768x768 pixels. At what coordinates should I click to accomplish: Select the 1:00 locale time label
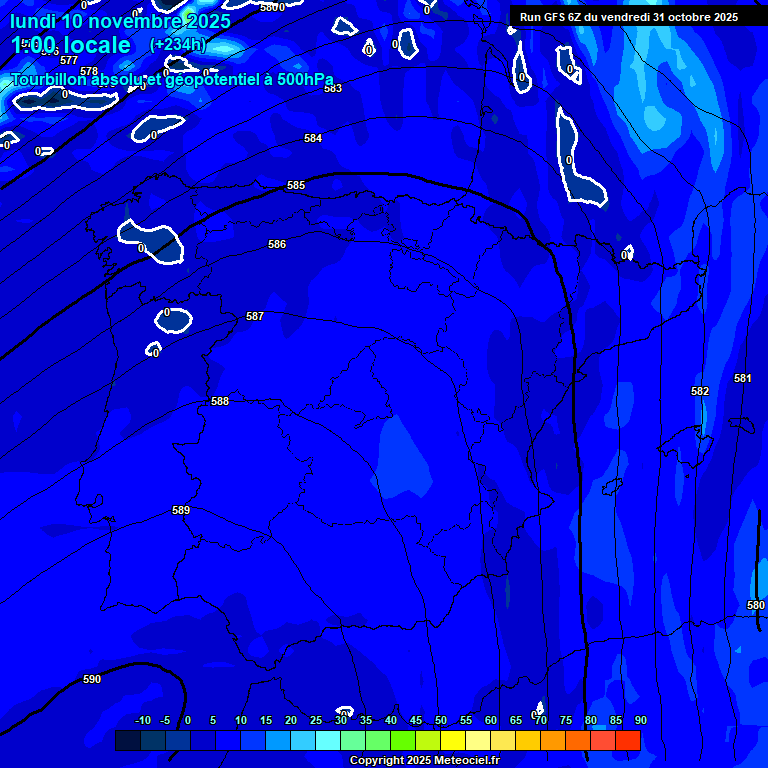click(71, 45)
